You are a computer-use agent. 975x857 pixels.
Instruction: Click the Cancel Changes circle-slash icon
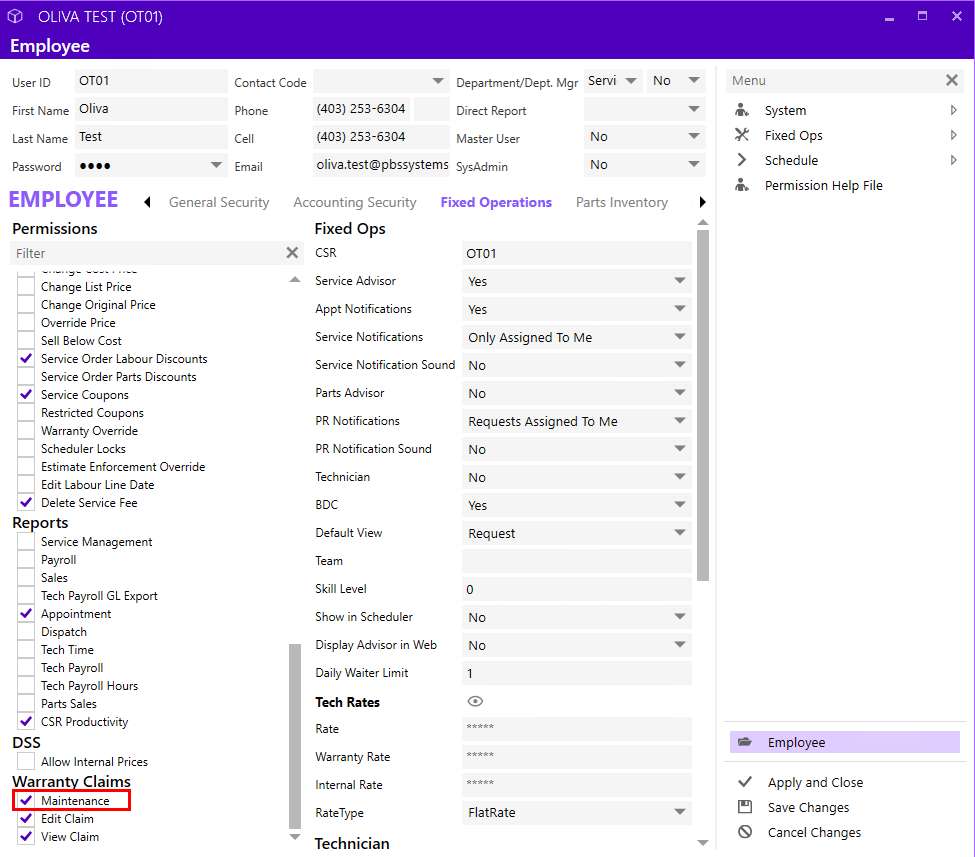tap(745, 832)
